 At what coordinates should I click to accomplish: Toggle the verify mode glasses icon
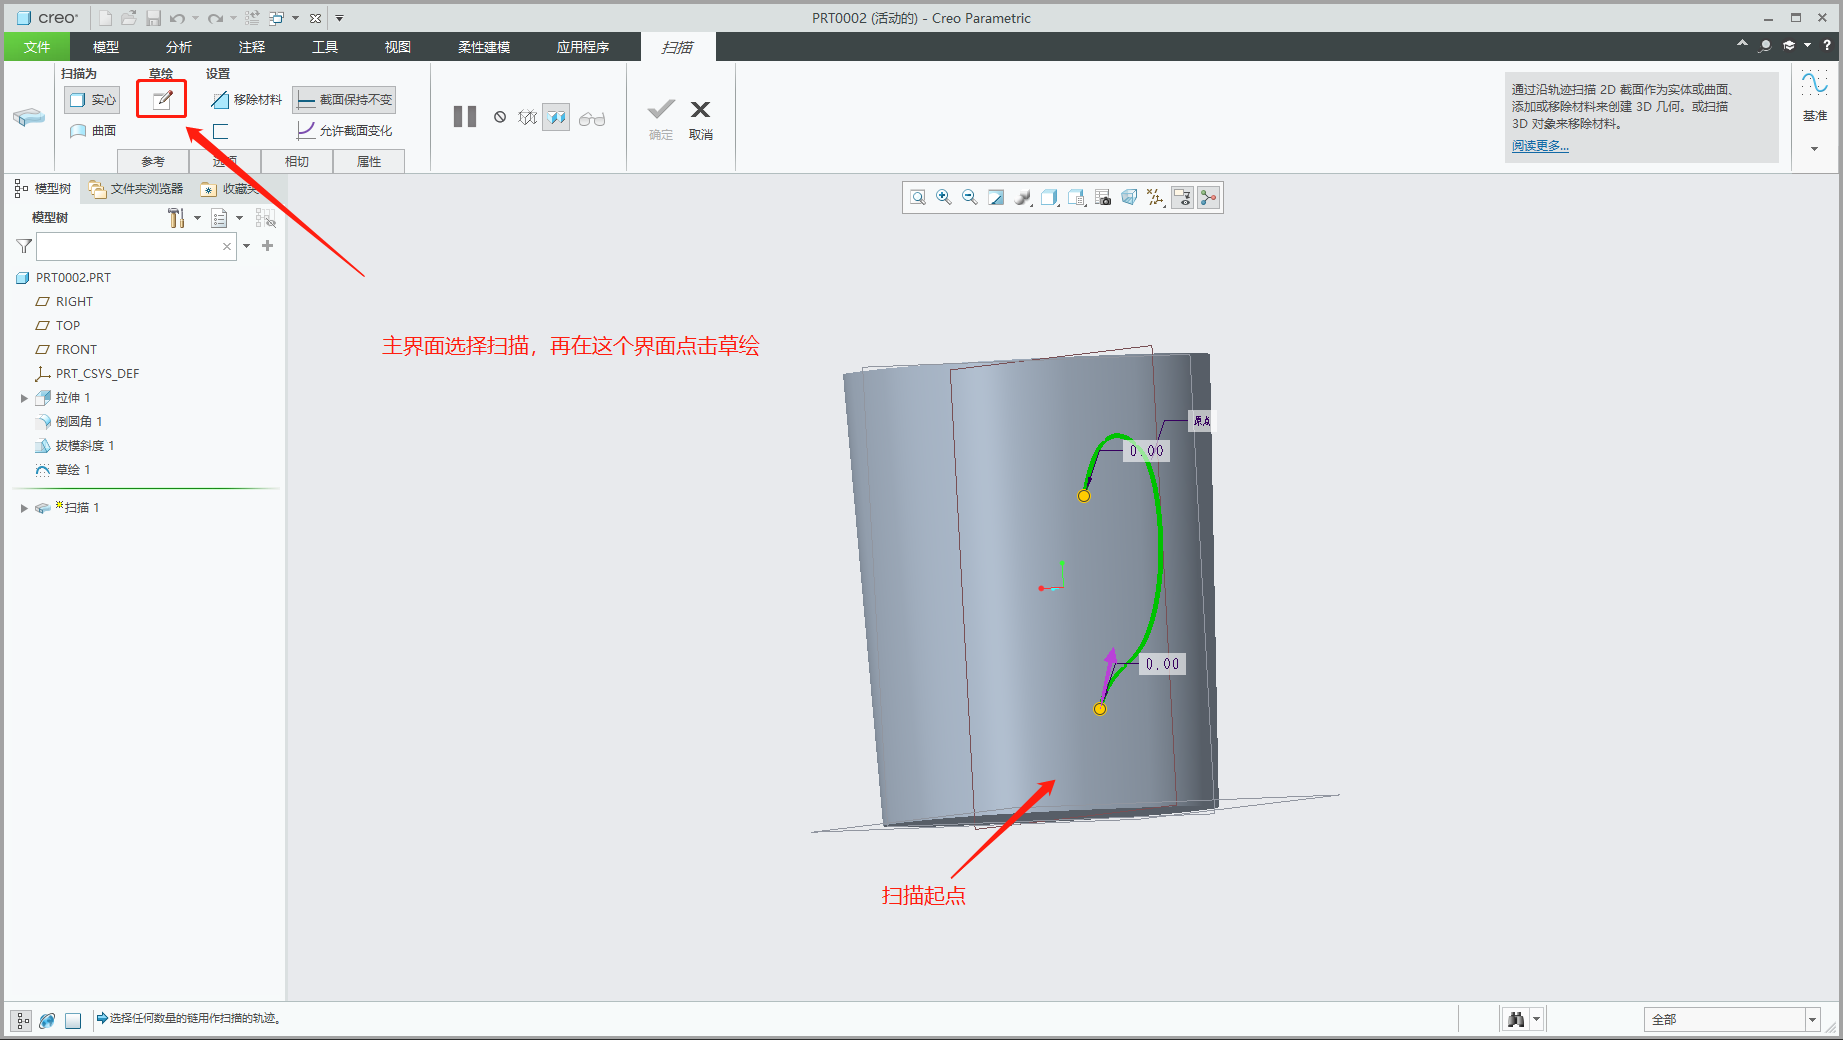tap(592, 119)
